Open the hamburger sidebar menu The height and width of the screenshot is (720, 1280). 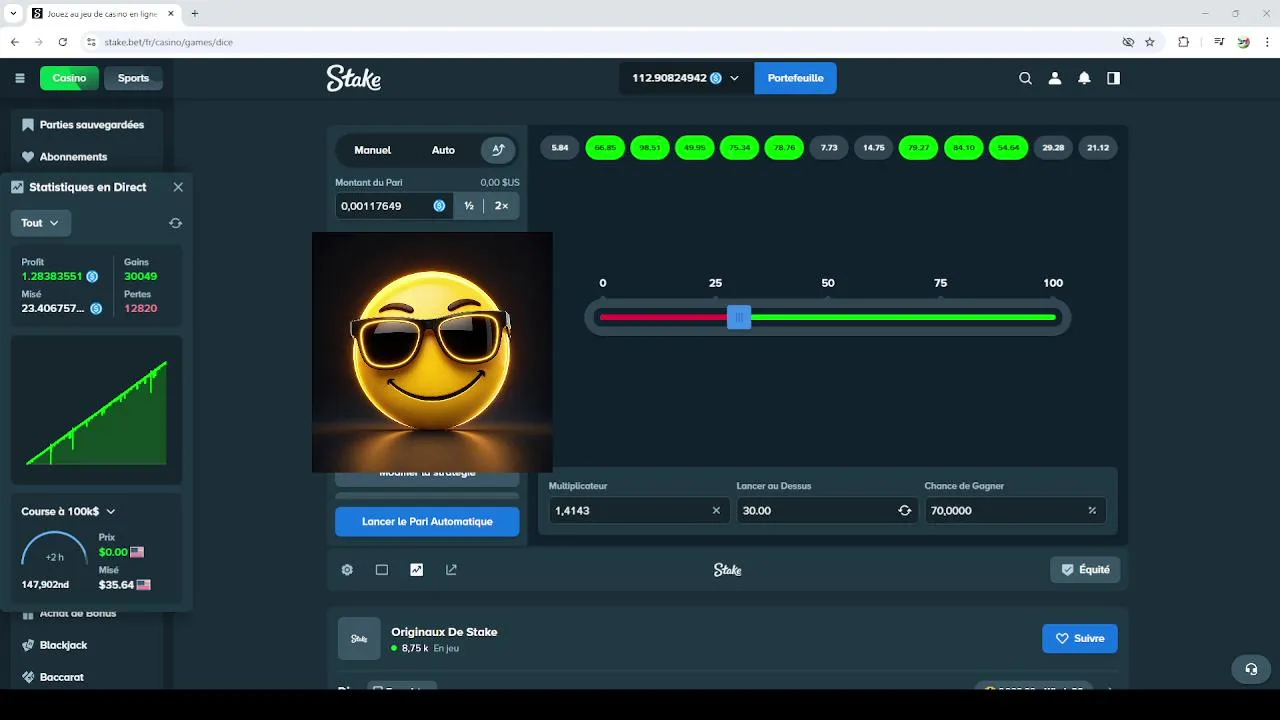click(20, 78)
